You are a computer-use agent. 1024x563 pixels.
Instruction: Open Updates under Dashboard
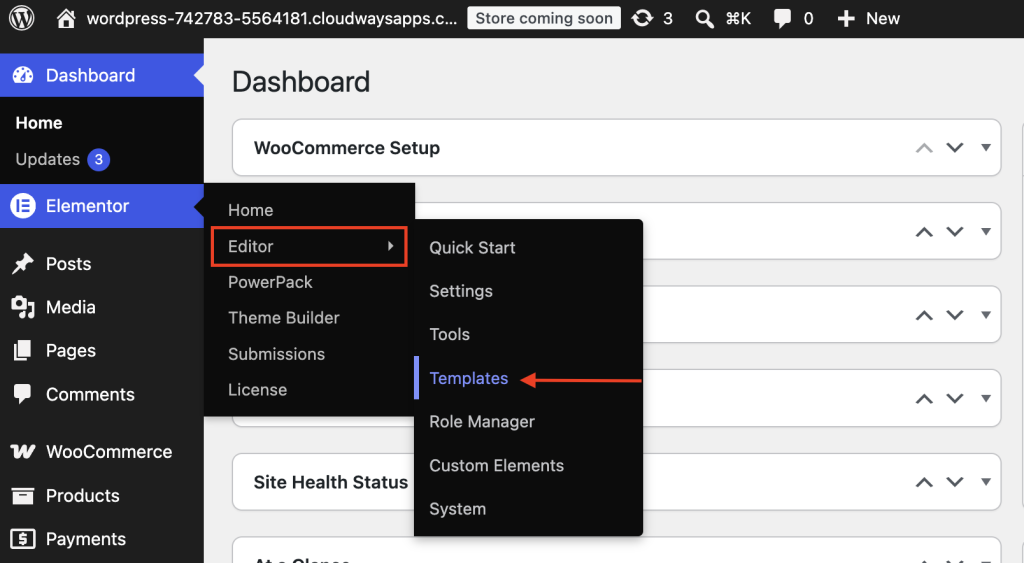pyautogui.click(x=48, y=159)
